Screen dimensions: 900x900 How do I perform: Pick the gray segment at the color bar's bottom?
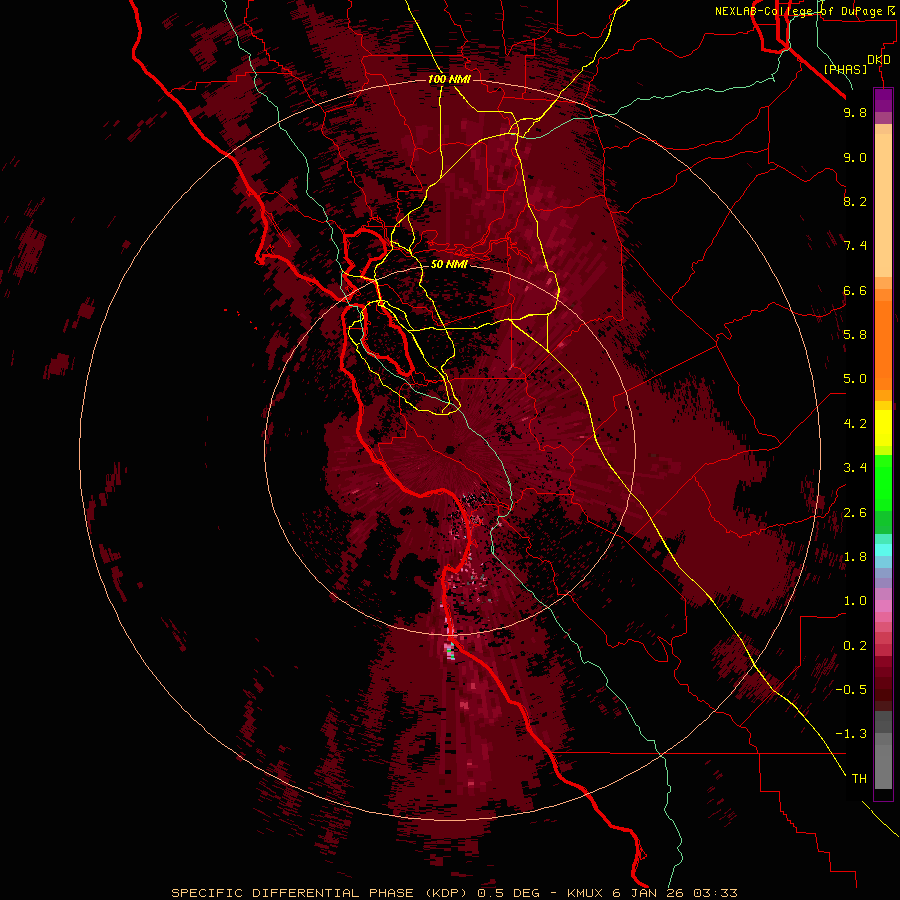[x=883, y=767]
